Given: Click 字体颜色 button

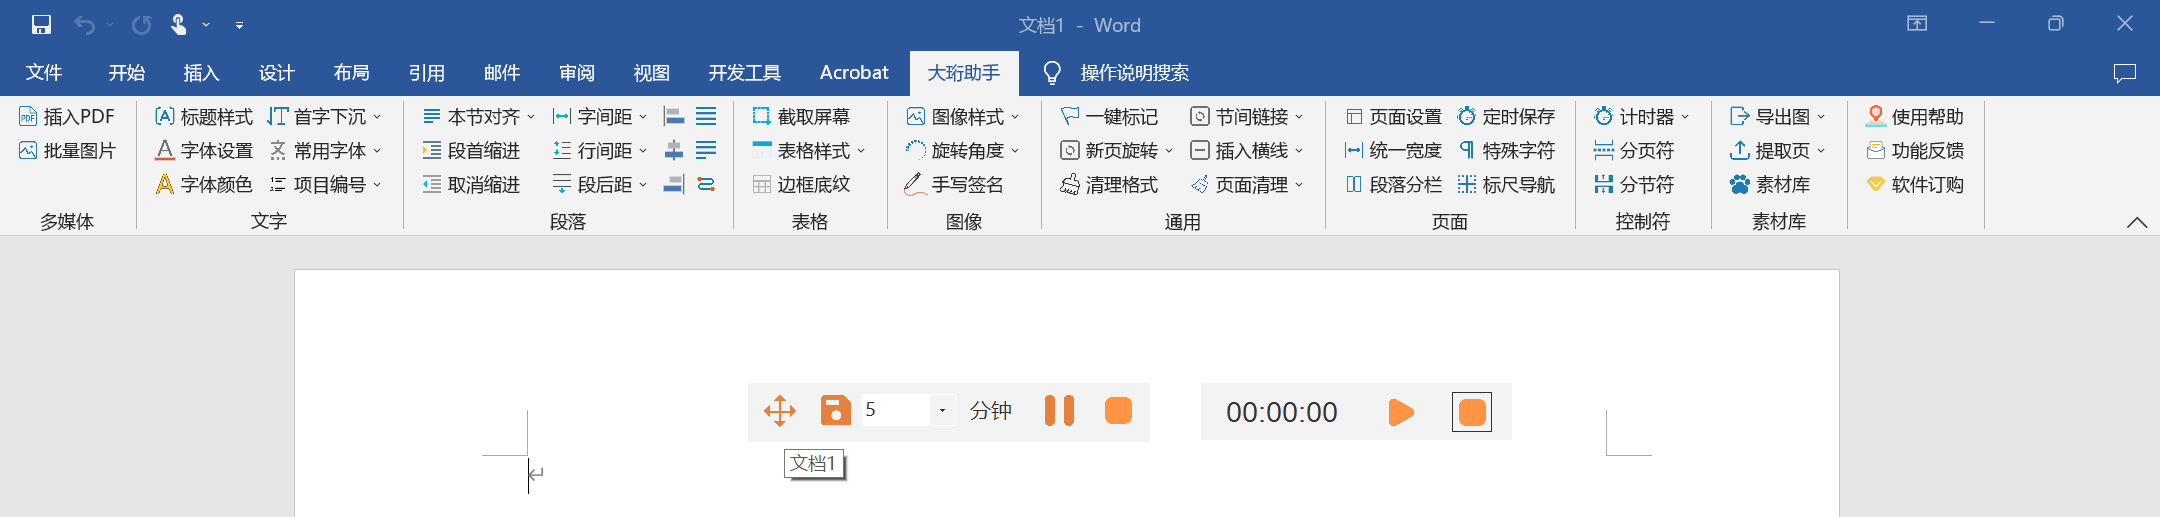Looking at the screenshot, I should pyautogui.click(x=204, y=185).
